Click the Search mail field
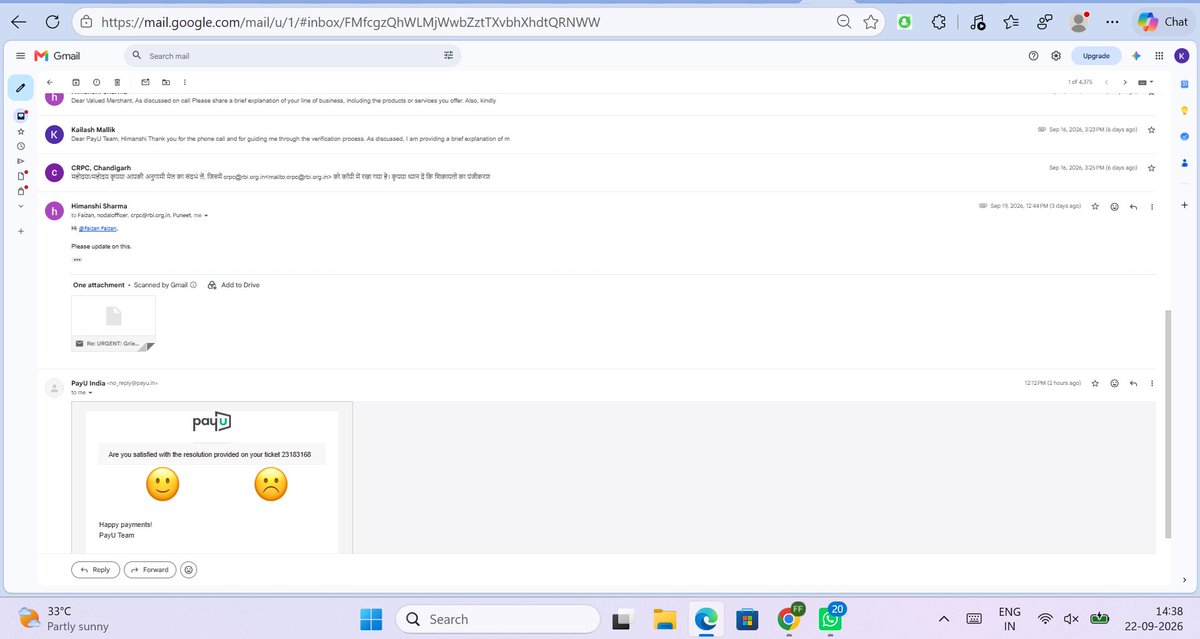Screen dimensions: 1200x639 [x=290, y=56]
